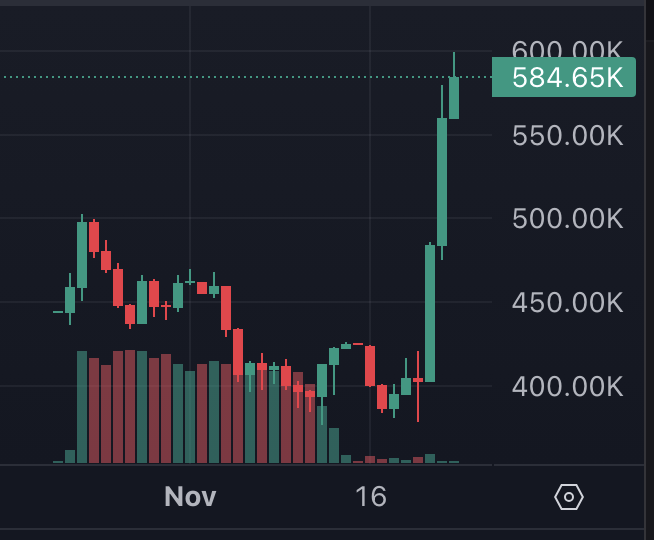The image size is (654, 540).
Task: Click the leftmost tall green volume bar
Action: (x=82, y=407)
